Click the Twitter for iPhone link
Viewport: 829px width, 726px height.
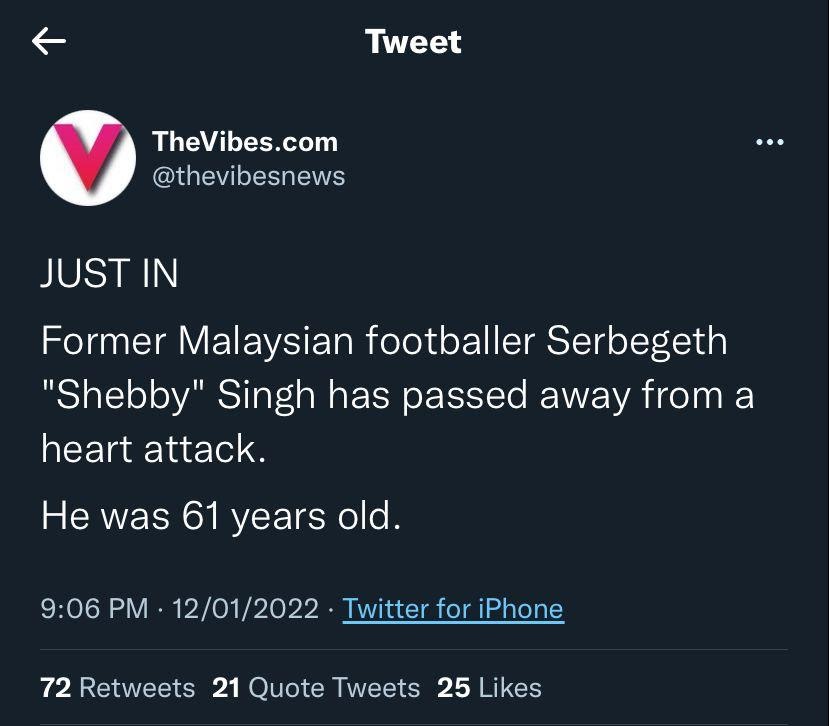[x=453, y=608]
